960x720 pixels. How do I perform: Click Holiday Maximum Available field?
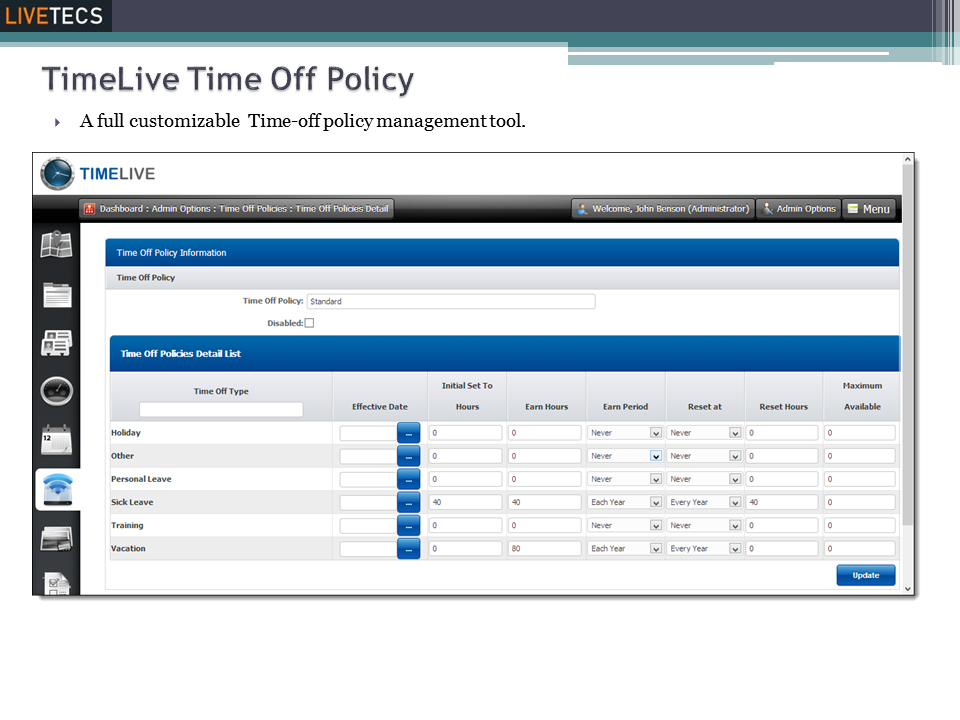click(x=860, y=433)
